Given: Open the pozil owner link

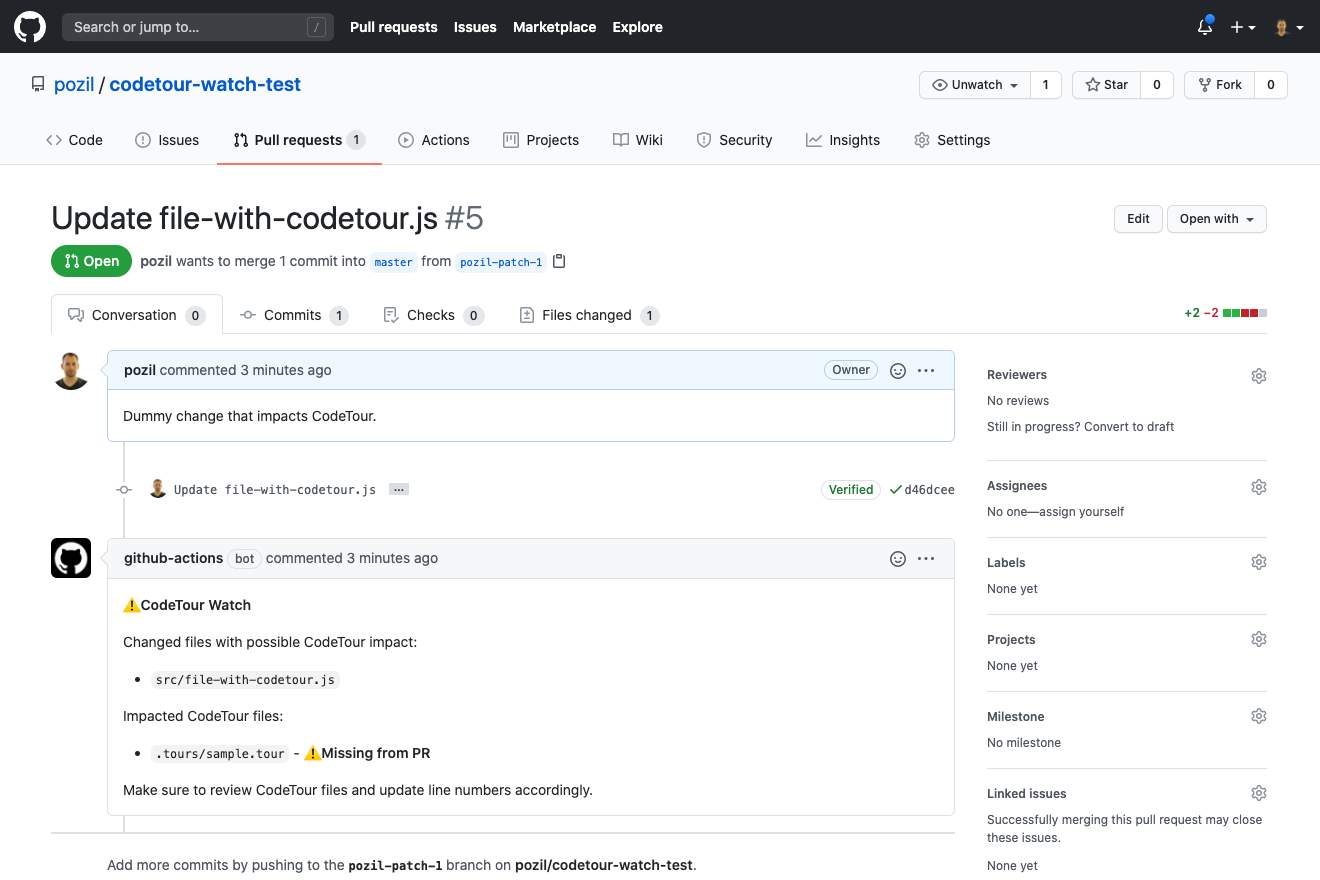Looking at the screenshot, I should click(x=74, y=85).
